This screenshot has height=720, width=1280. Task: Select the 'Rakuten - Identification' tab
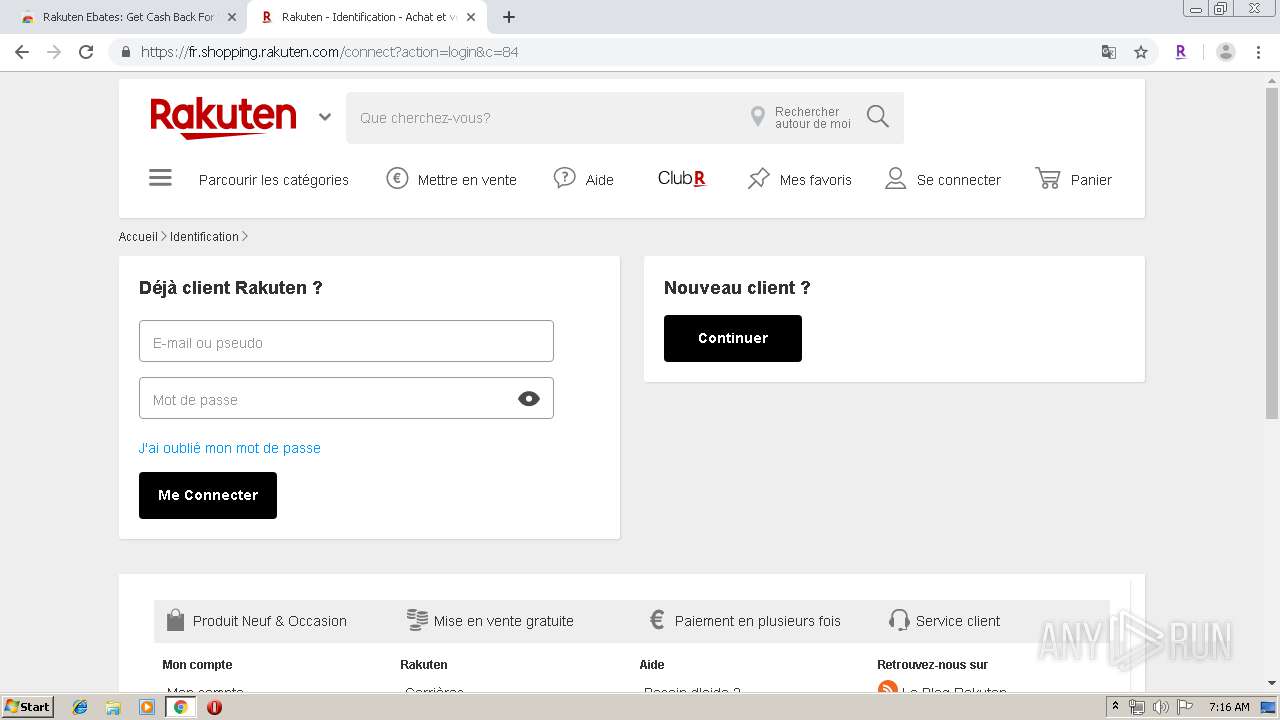(x=365, y=17)
